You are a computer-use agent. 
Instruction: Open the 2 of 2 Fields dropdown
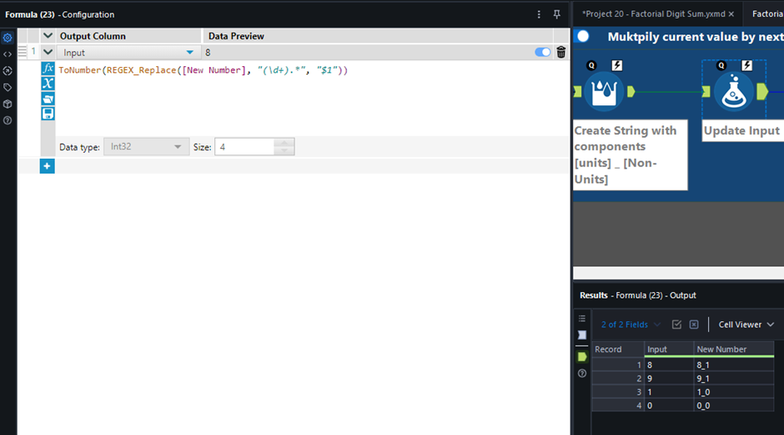pyautogui.click(x=630, y=324)
